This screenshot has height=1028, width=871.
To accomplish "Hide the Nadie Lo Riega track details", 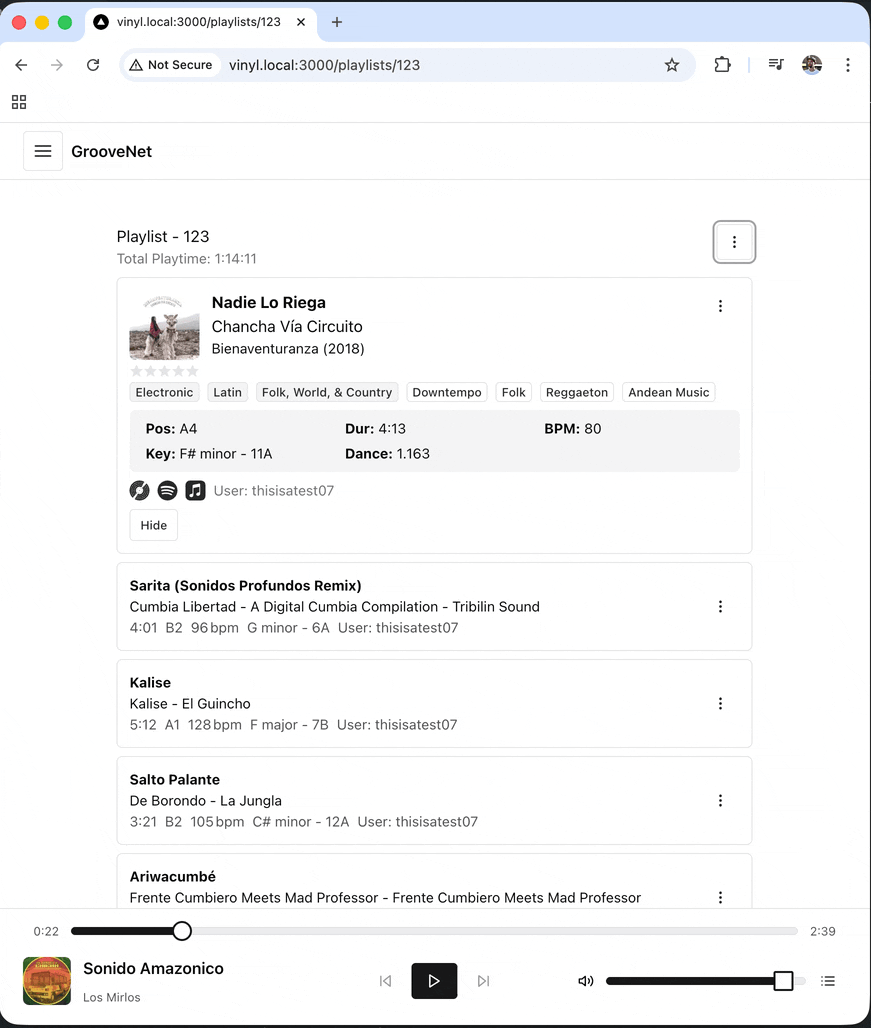I will click(x=153, y=525).
